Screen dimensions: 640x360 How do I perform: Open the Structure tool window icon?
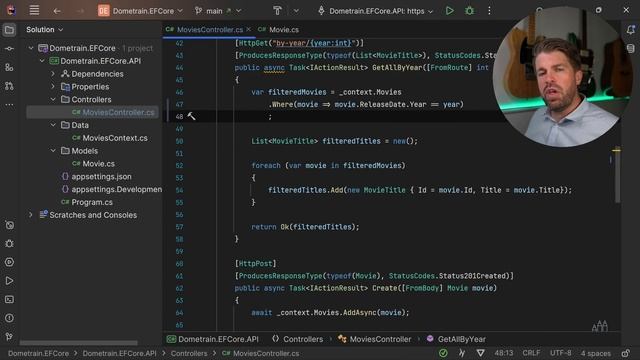click(x=9, y=67)
